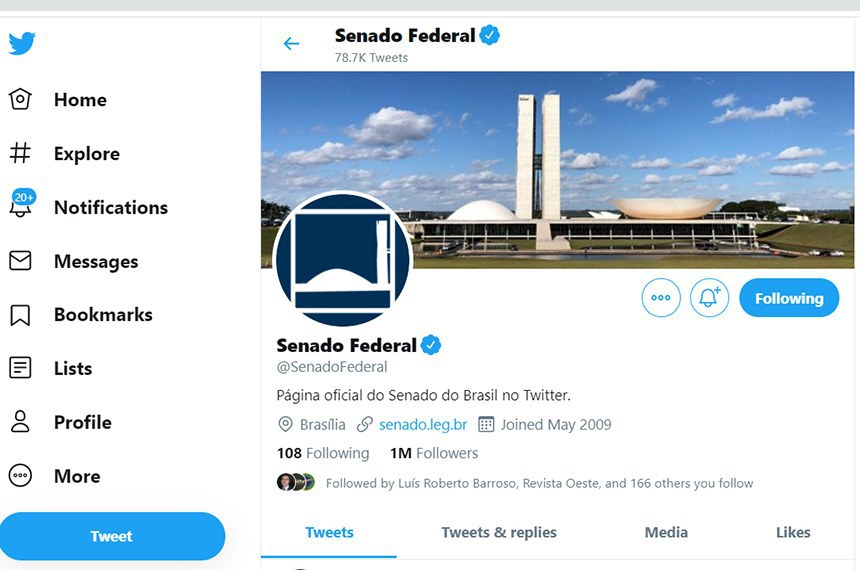Screen dimensions: 860x570
Task: Open Bookmarks from the sidebar
Action: pyautogui.click(x=102, y=315)
